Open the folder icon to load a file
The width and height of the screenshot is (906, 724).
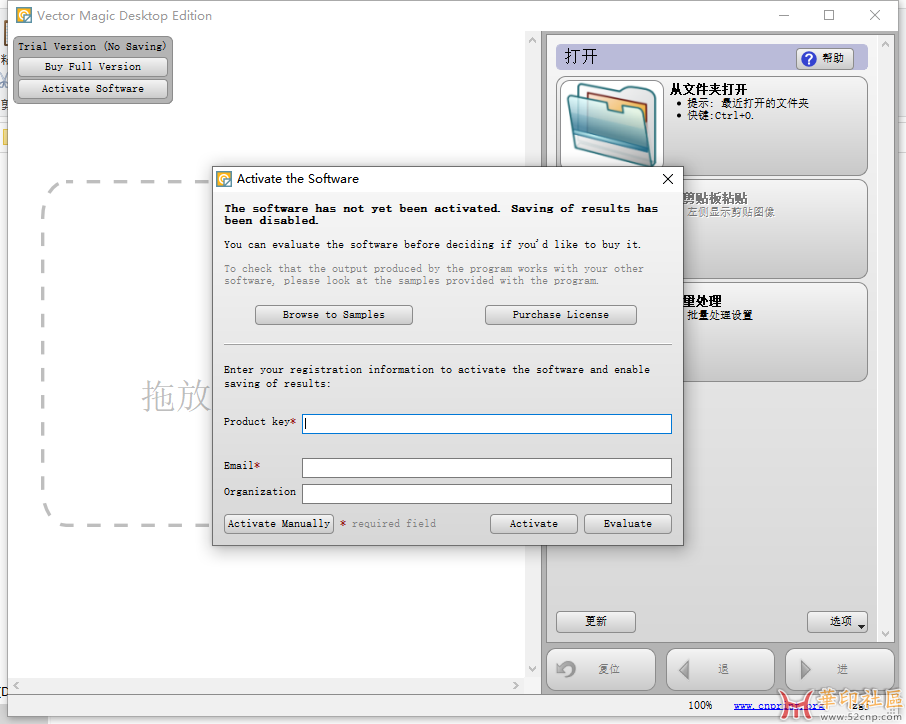(611, 124)
